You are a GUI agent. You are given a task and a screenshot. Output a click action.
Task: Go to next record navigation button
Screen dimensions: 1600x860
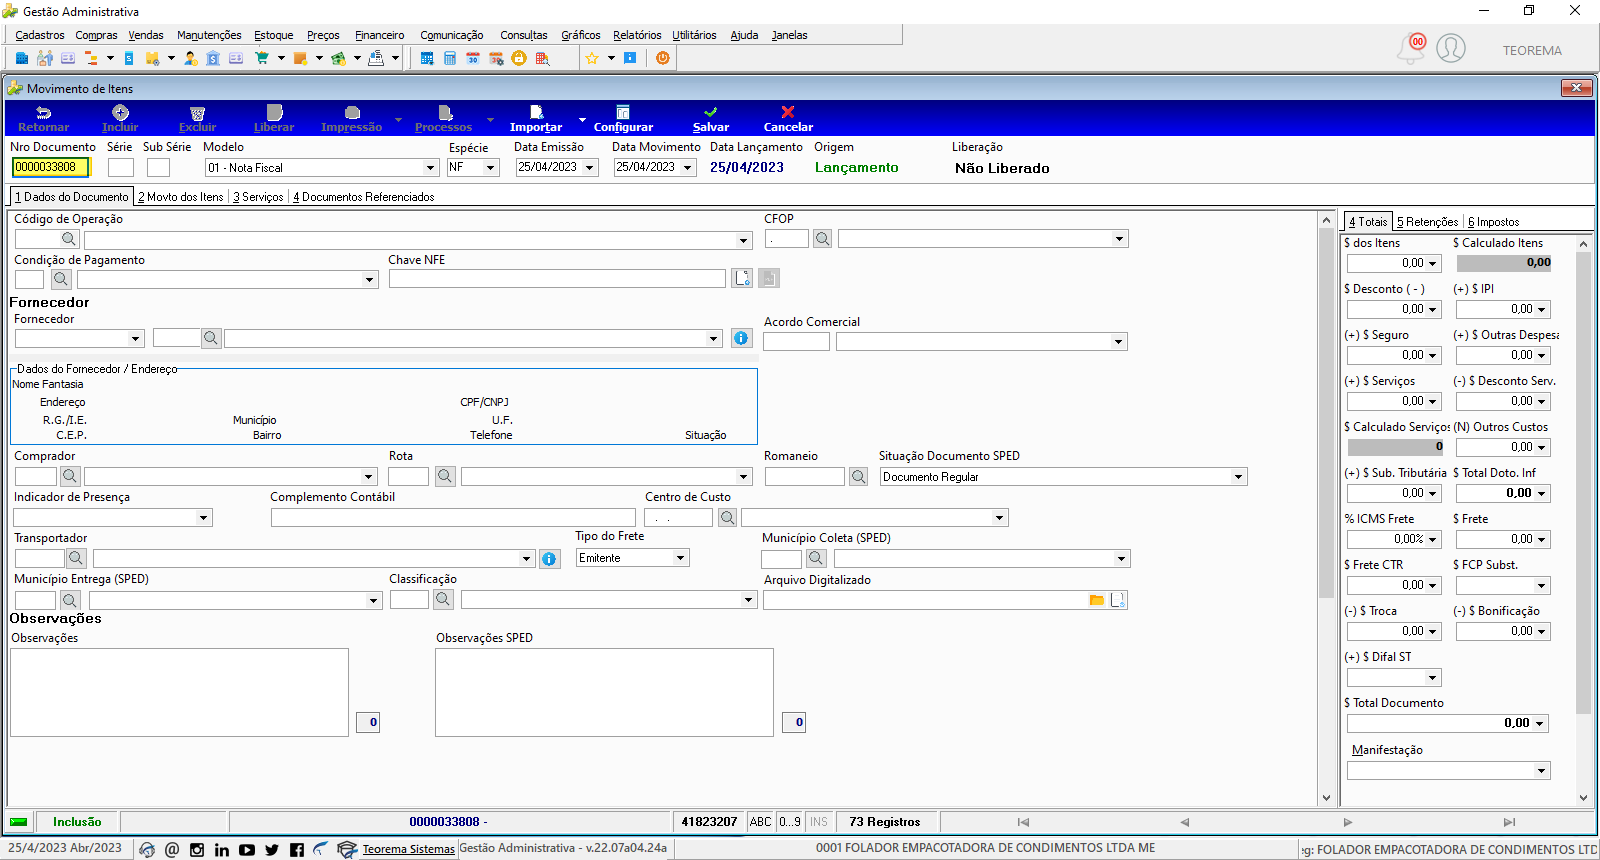pos(1348,822)
